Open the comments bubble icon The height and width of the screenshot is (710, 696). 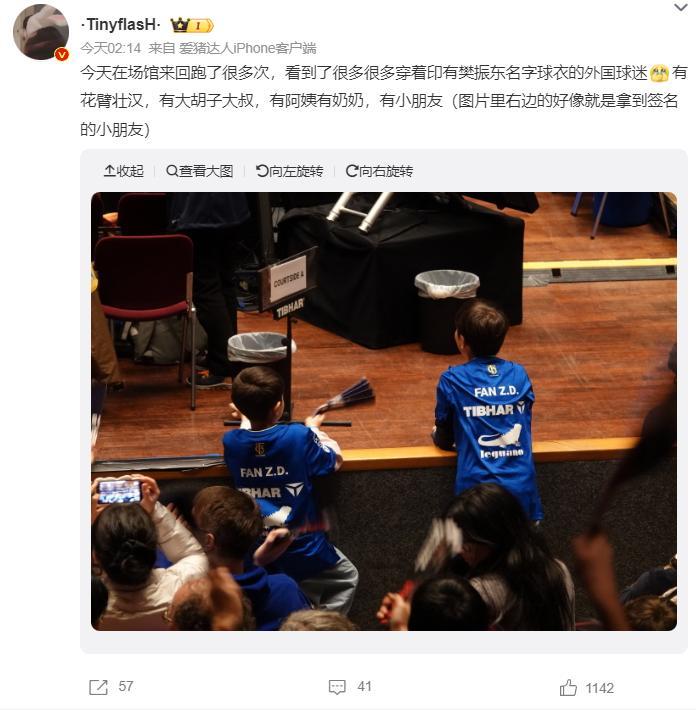click(337, 687)
